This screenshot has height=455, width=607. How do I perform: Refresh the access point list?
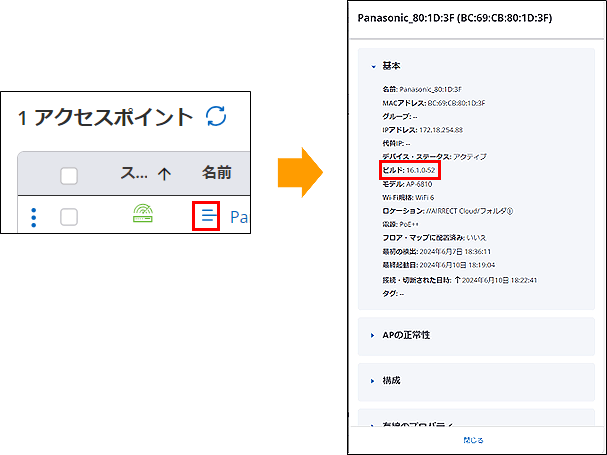pos(216,116)
